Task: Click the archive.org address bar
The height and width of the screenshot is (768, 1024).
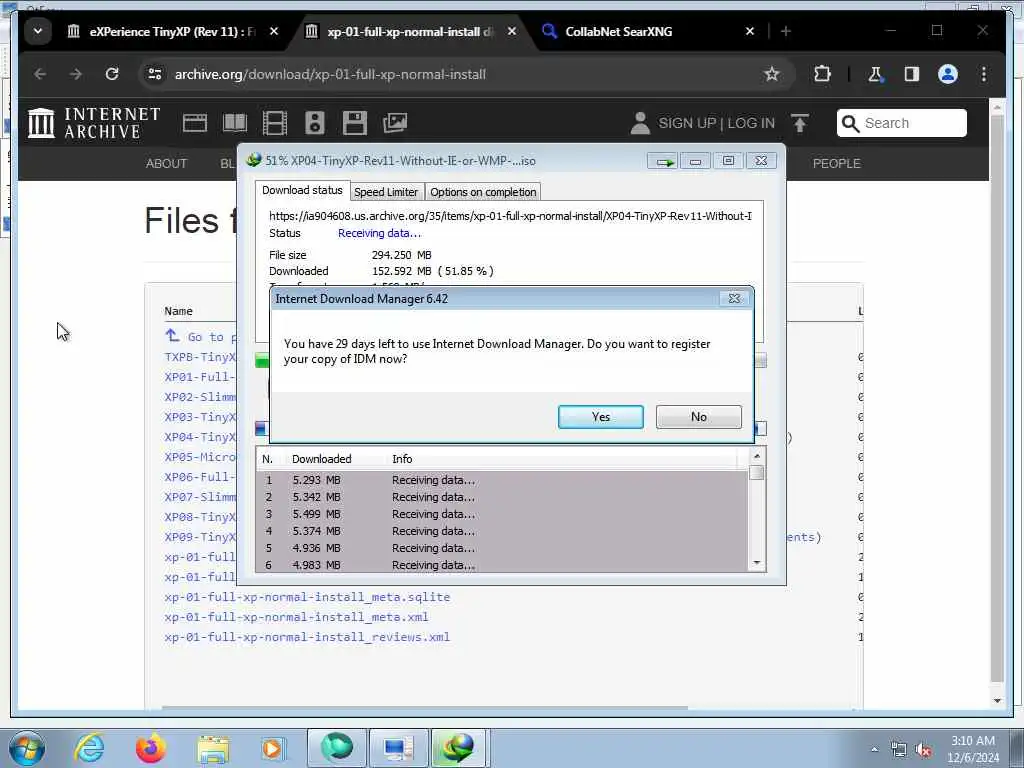Action: 457,74
